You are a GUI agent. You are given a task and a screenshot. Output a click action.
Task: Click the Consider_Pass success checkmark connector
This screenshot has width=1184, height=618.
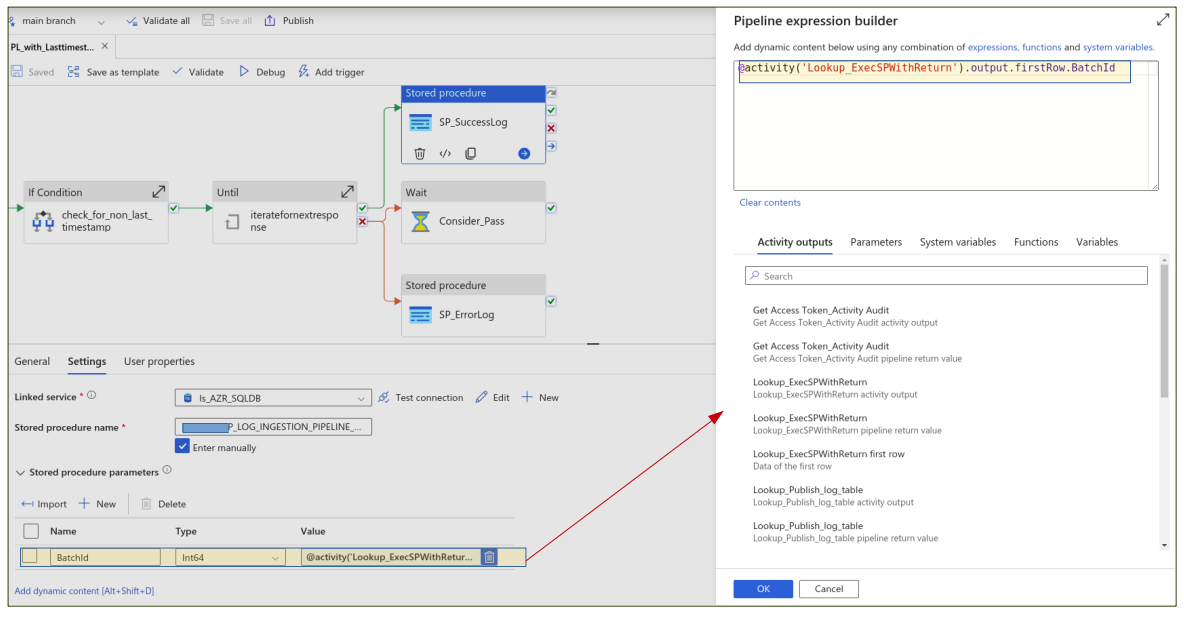click(x=551, y=208)
